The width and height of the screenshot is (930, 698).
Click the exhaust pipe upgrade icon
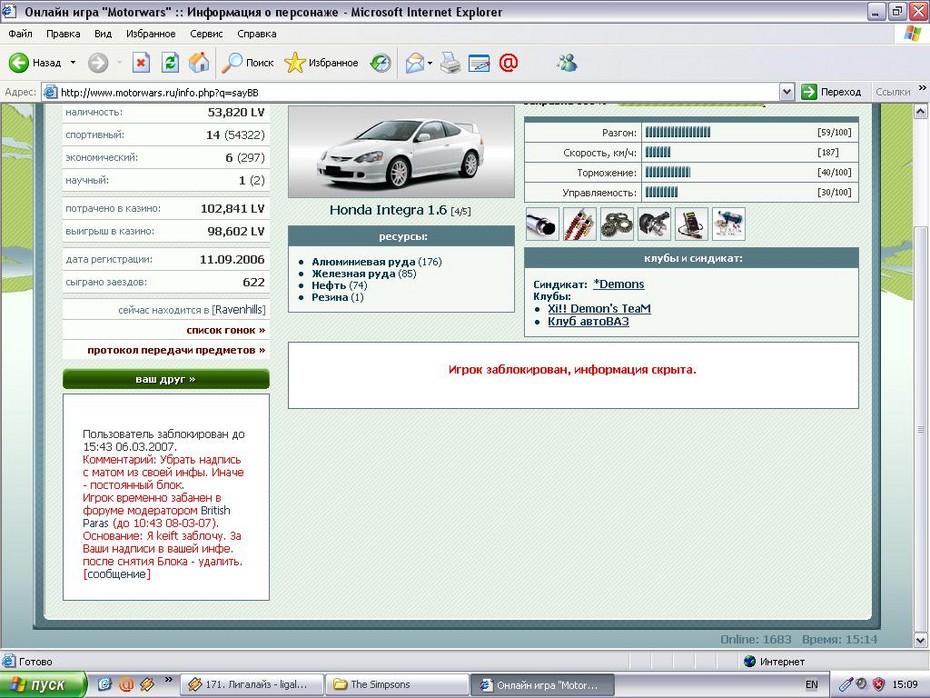pos(542,224)
